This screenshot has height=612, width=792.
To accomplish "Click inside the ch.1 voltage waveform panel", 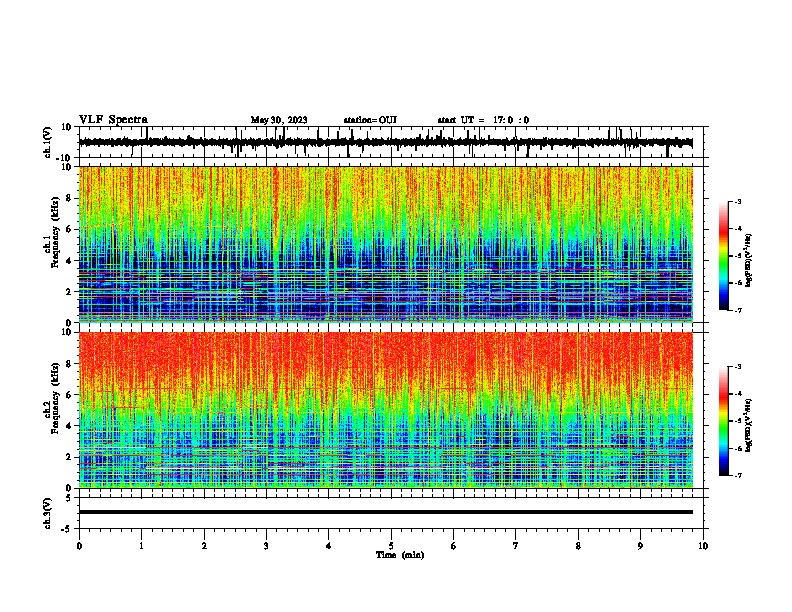I will 391,142.
